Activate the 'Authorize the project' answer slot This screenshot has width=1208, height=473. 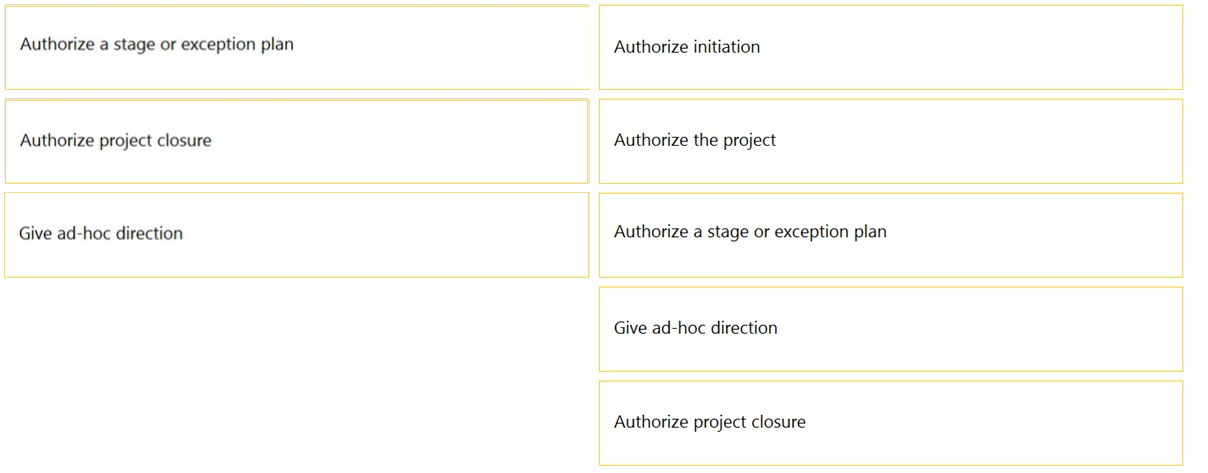[x=891, y=141]
